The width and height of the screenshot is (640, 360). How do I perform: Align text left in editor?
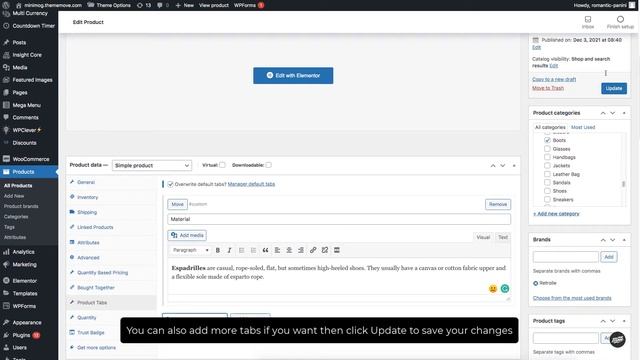click(x=277, y=250)
